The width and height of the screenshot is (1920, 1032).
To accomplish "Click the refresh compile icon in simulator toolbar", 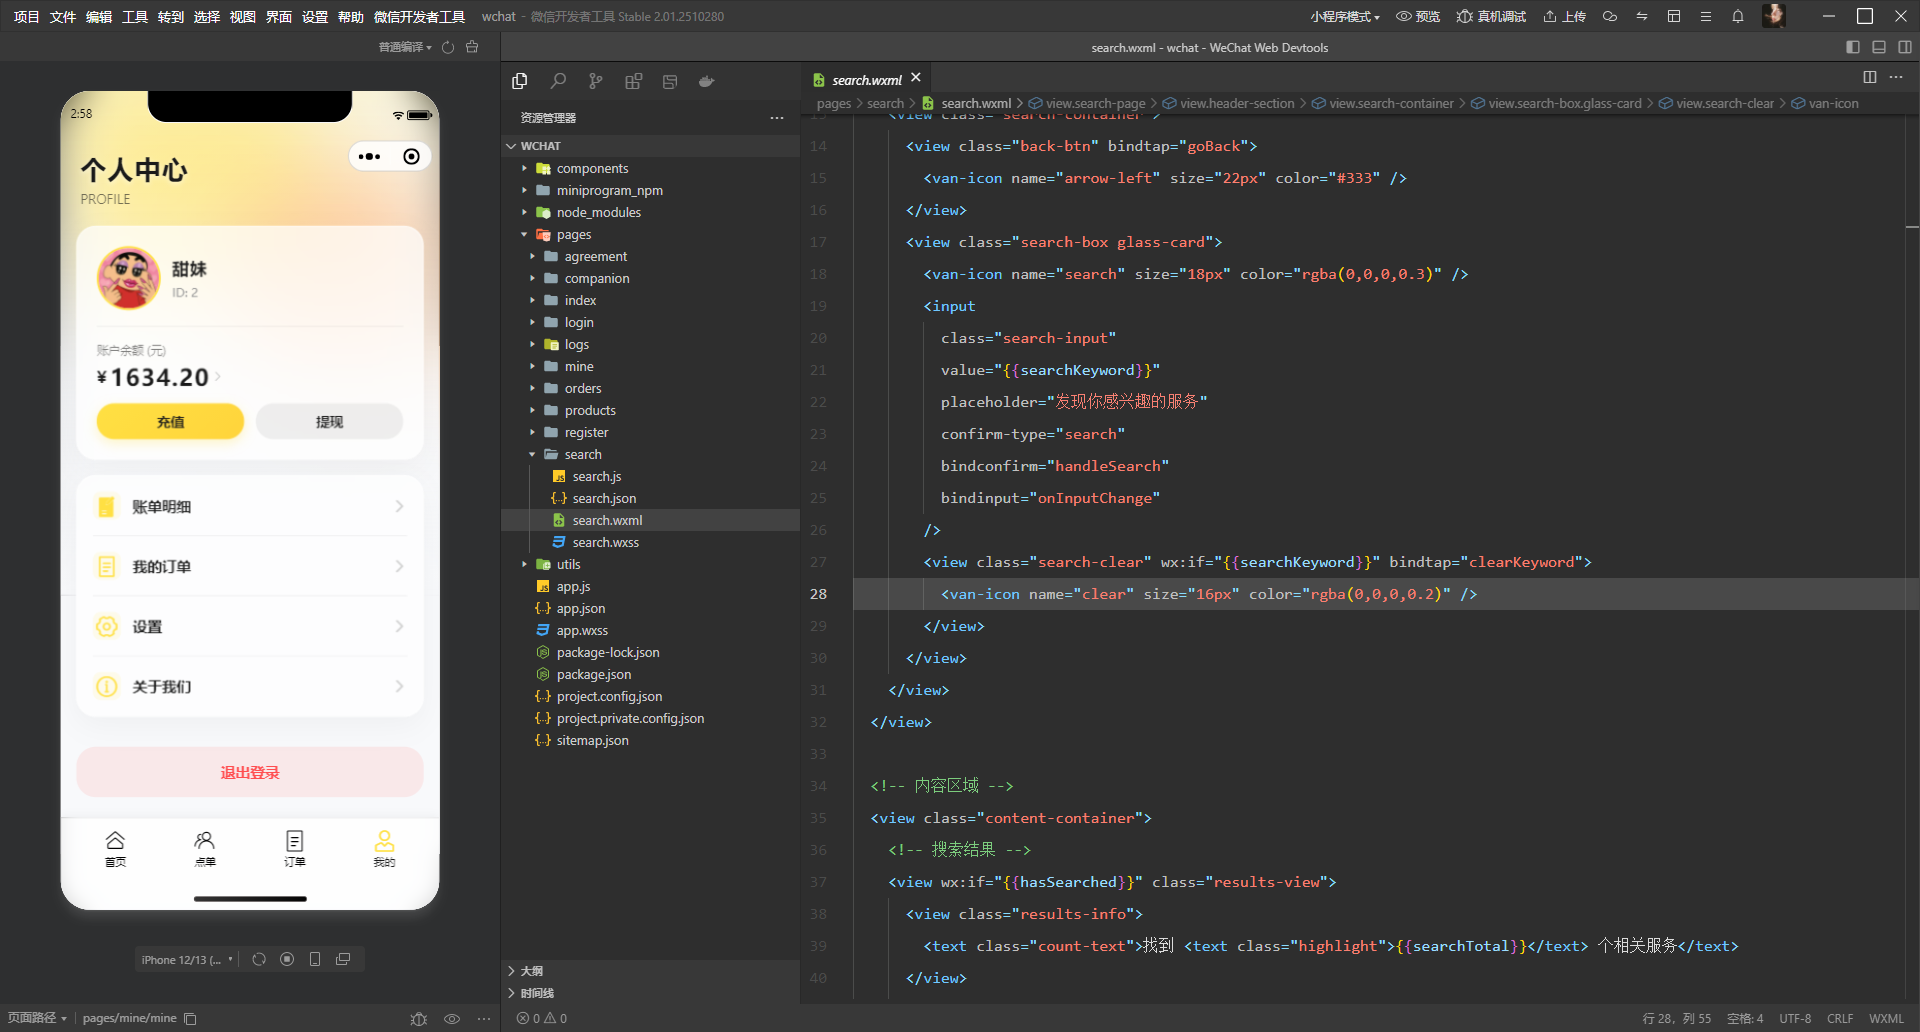I will point(448,47).
